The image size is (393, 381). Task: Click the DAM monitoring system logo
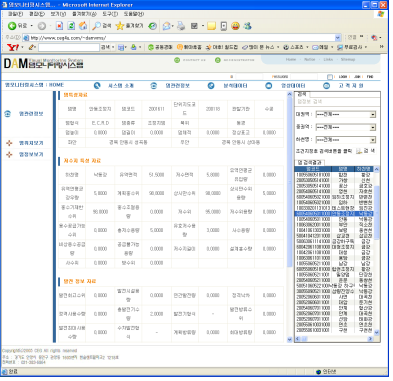[x=43, y=63]
